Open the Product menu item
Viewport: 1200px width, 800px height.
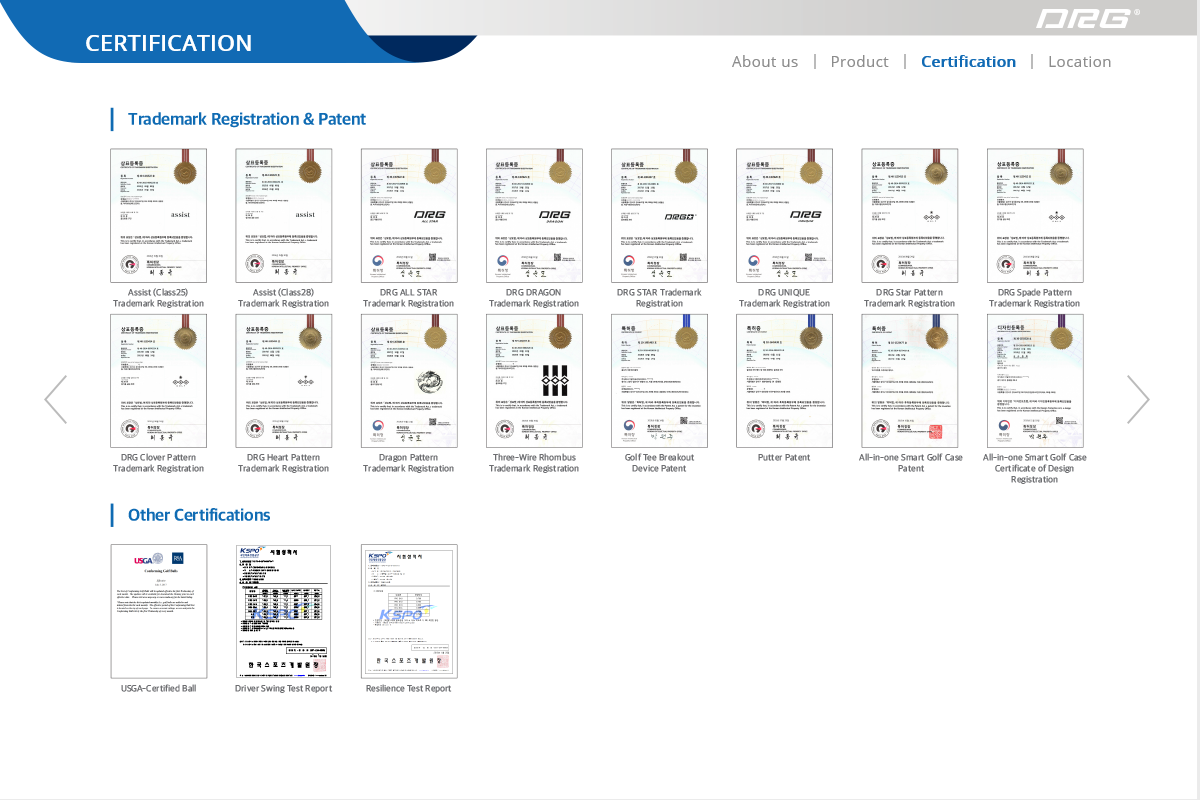(859, 61)
